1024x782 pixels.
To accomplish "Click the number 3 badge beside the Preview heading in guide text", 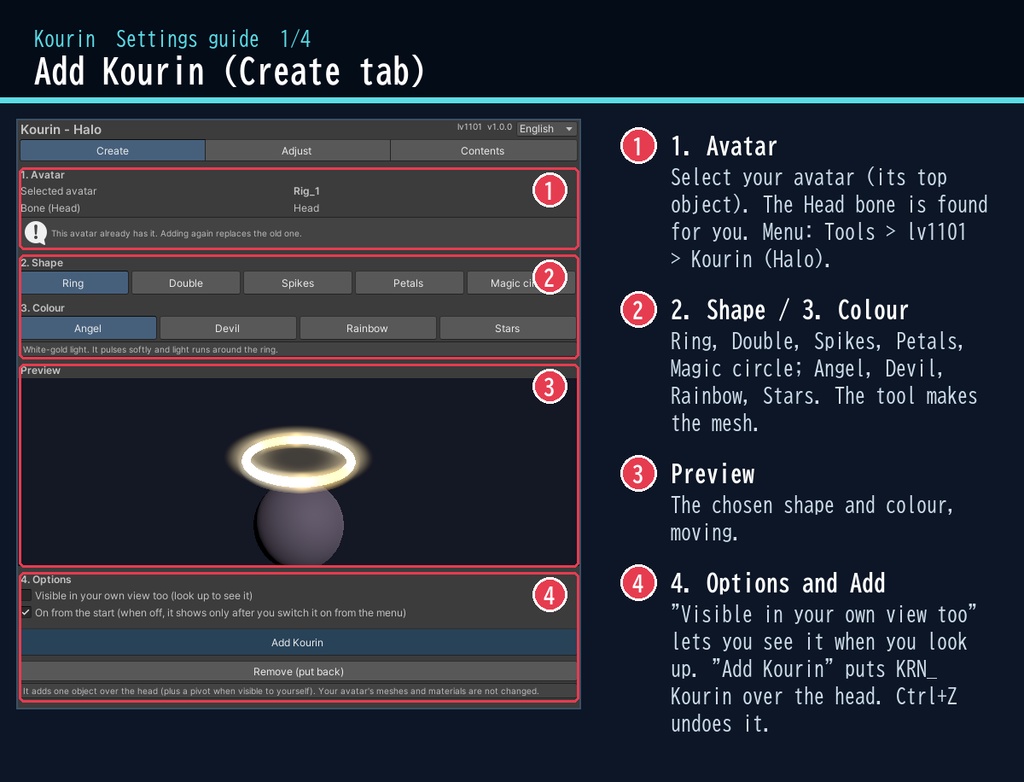I will [x=638, y=473].
